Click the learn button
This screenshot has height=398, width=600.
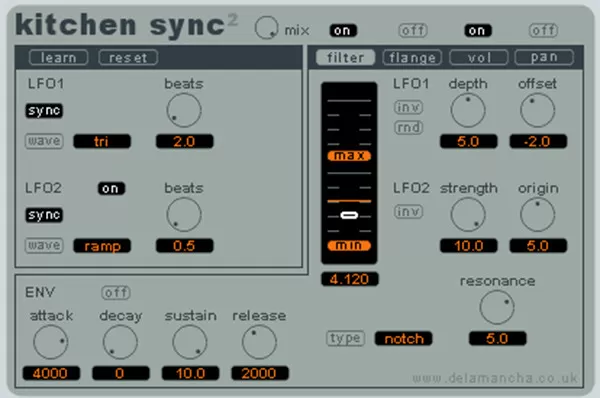[59, 58]
